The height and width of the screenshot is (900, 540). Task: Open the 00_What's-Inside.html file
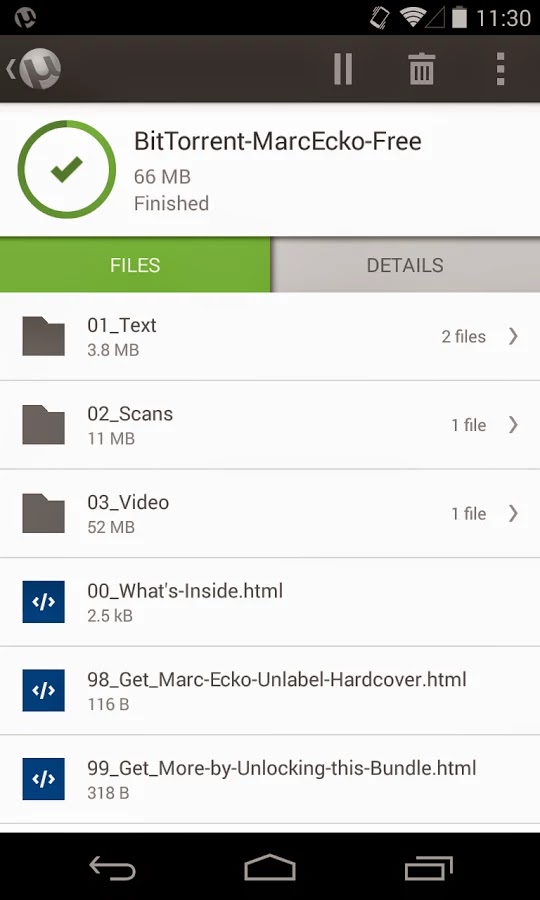(x=270, y=602)
